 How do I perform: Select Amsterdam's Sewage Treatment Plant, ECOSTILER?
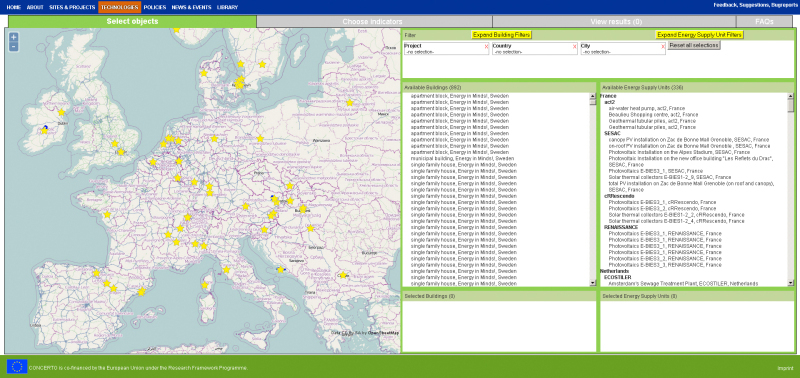pos(683,283)
